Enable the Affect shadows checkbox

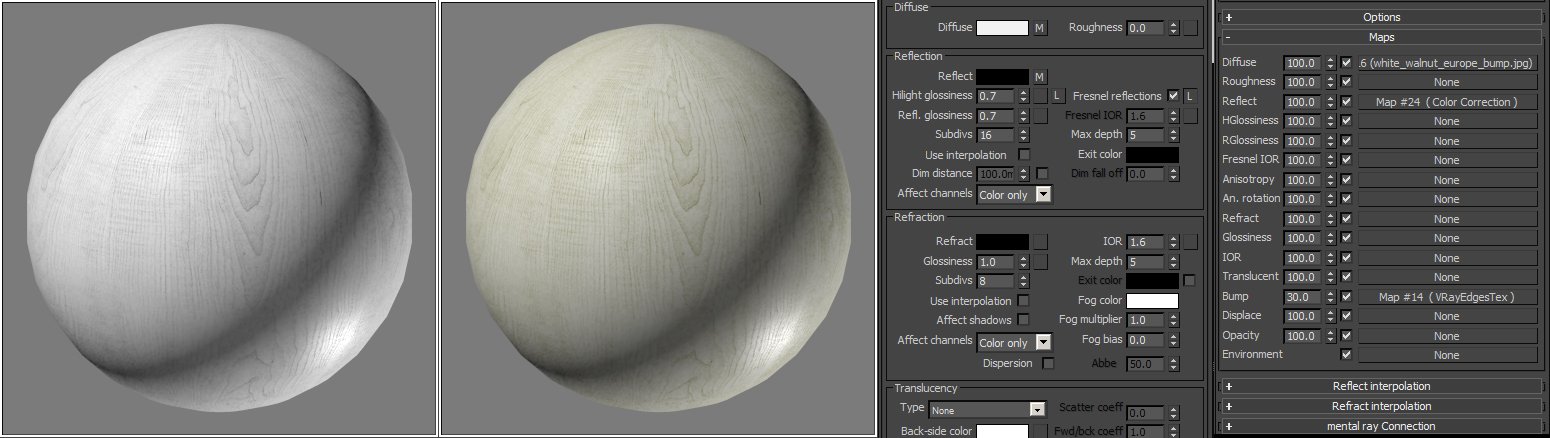(1023, 320)
